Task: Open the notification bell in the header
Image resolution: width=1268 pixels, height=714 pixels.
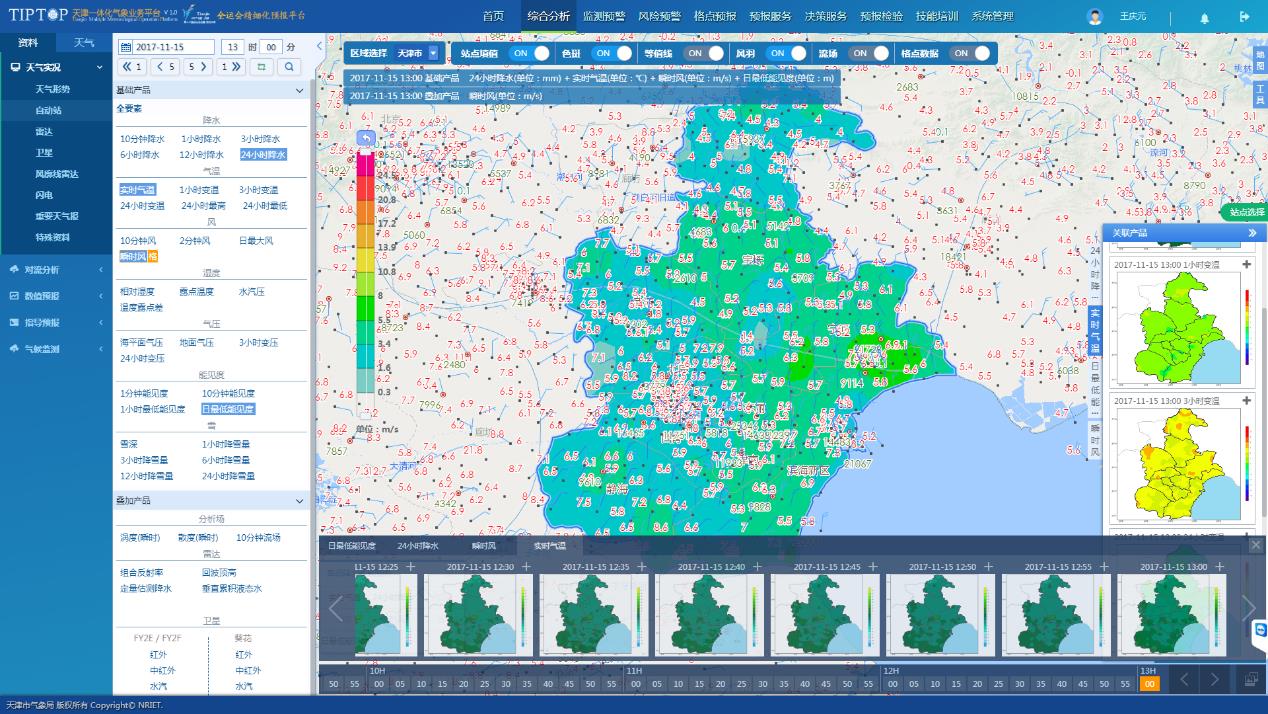Action: point(1204,17)
